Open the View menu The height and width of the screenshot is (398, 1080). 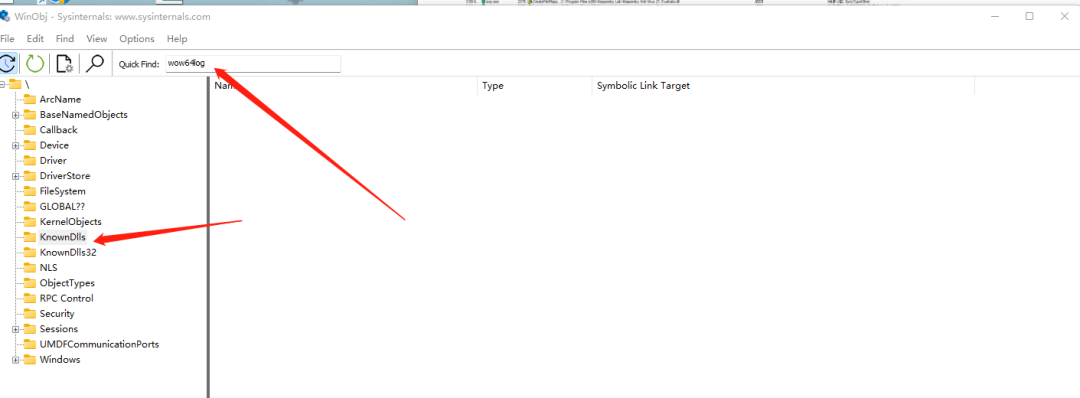(97, 39)
